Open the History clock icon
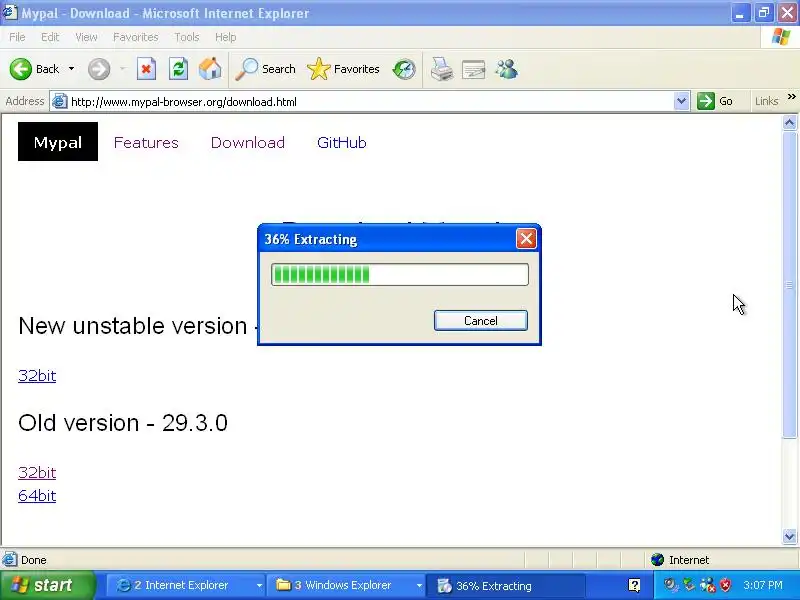The width and height of the screenshot is (800, 600). [x=404, y=69]
